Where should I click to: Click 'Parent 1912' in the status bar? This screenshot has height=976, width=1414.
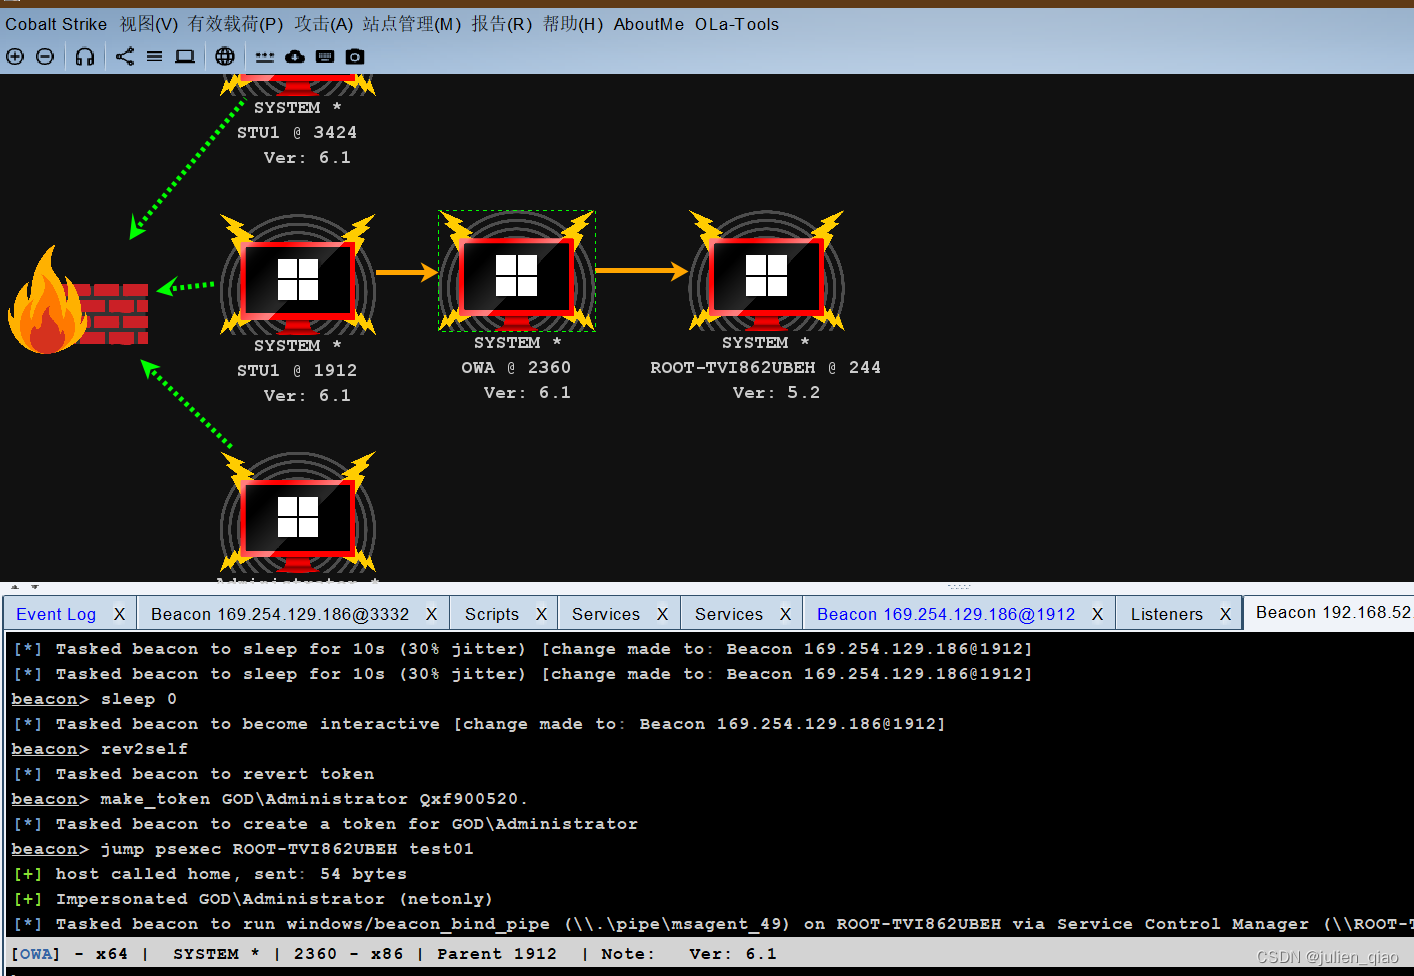pyautogui.click(x=497, y=954)
